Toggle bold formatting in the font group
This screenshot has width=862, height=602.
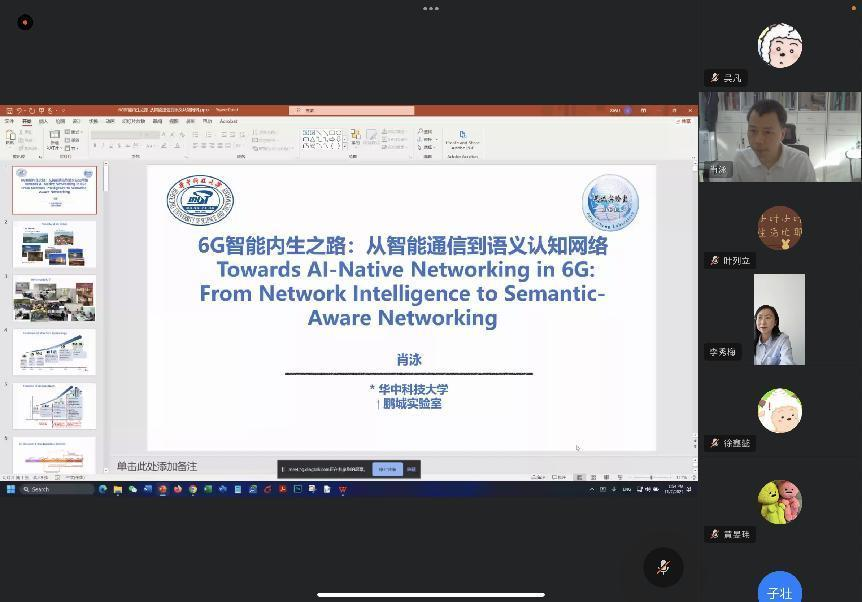coord(95,146)
